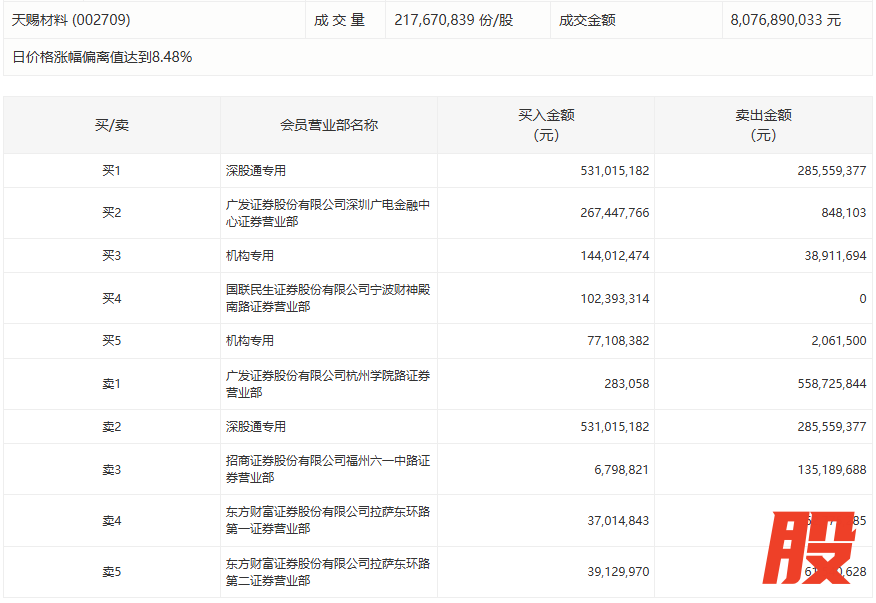Click the 买4 sell amount of 0

(861, 298)
